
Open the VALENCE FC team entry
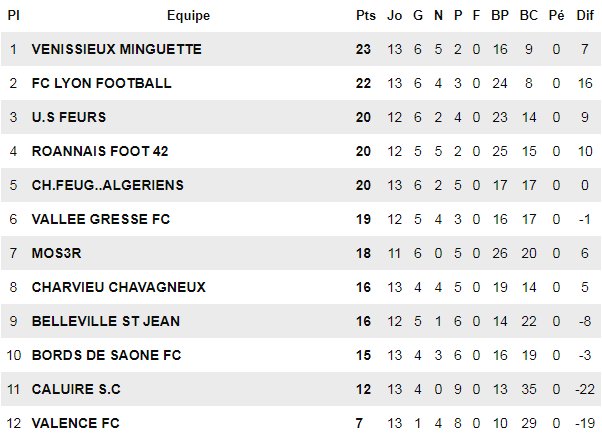click(76, 423)
